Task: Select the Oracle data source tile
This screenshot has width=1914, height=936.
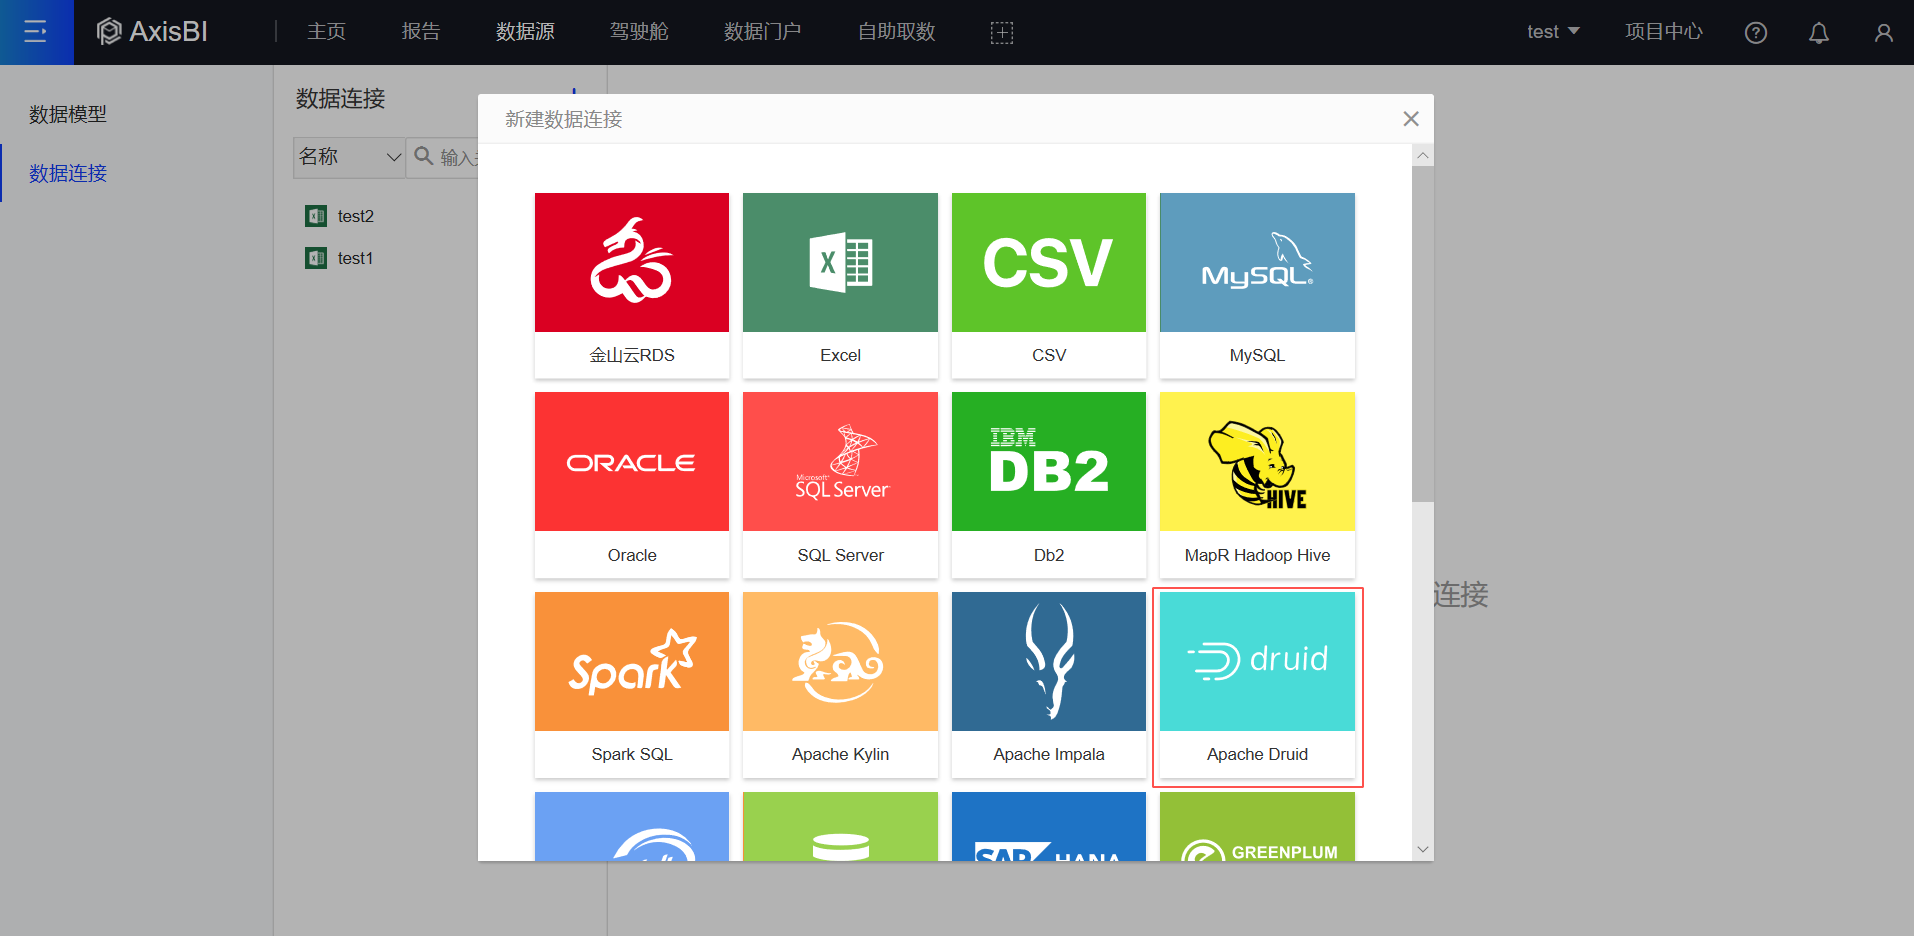Action: [632, 485]
